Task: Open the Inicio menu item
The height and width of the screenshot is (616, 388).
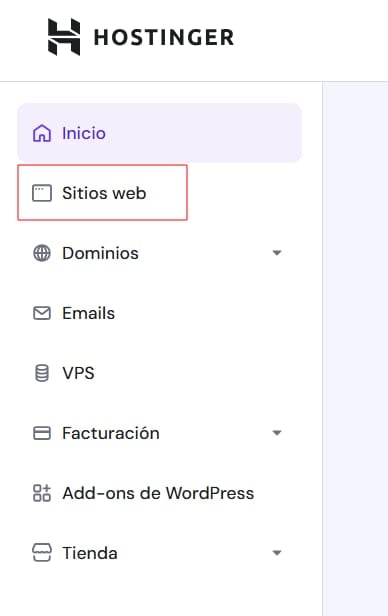Action: (x=159, y=133)
